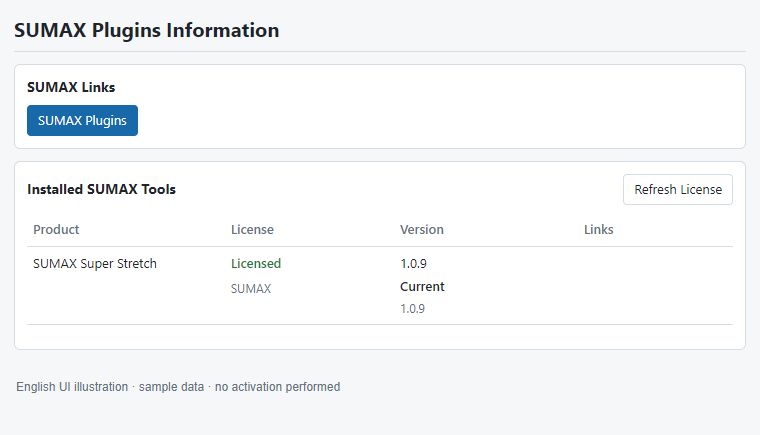Viewport: 760px width, 435px height.
Task: Click the grey SUMAX licensee text under Licensed
Action: [x=251, y=289]
